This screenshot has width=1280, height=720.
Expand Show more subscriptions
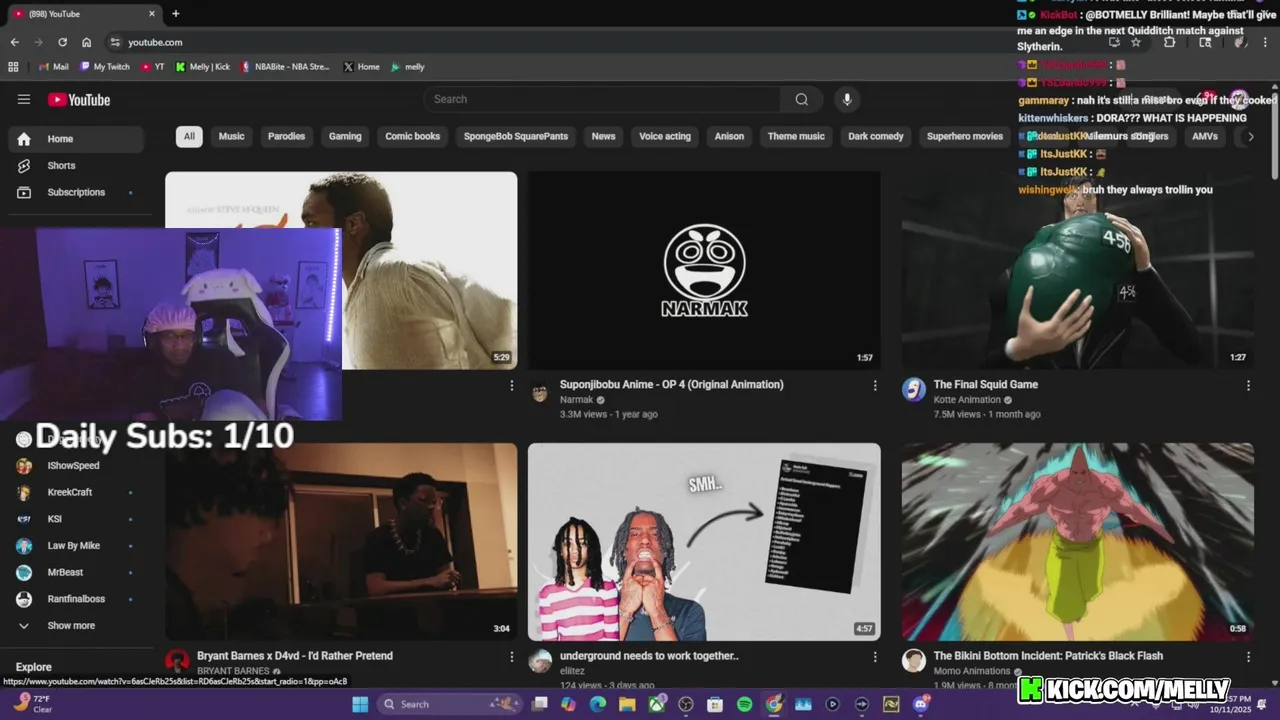[x=78, y=626]
